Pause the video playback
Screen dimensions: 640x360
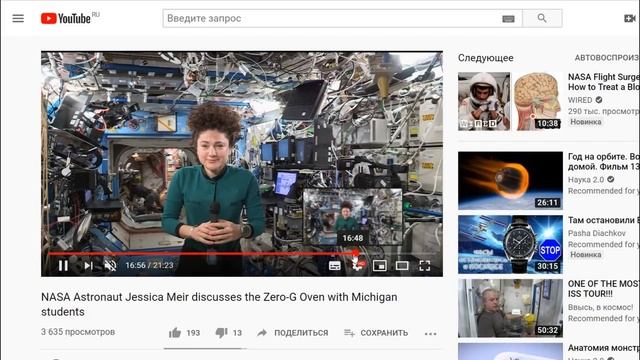pyautogui.click(x=63, y=266)
